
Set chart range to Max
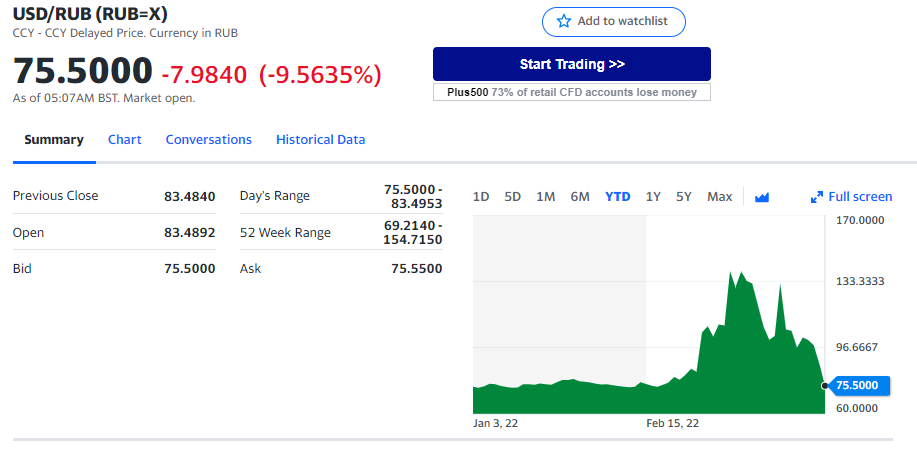(719, 197)
